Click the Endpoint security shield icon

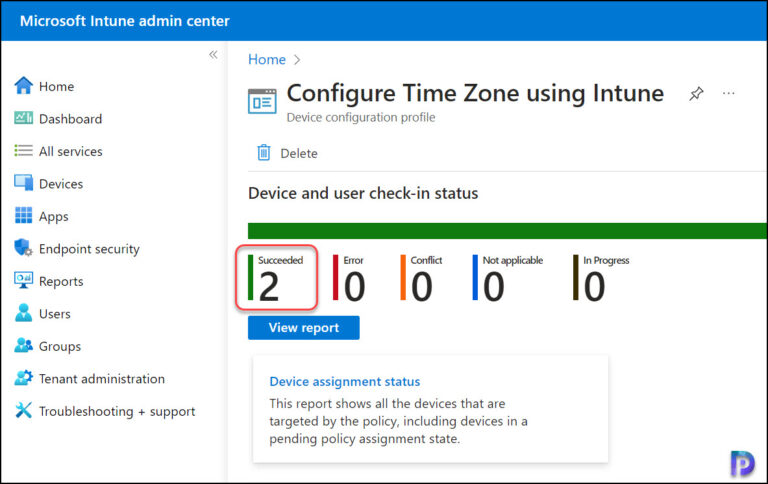23,248
